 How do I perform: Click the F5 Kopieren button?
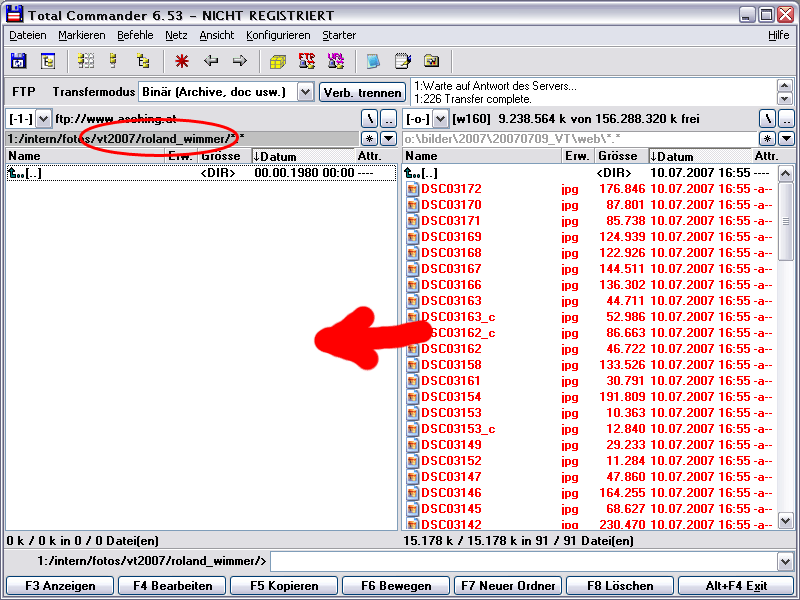click(284, 586)
